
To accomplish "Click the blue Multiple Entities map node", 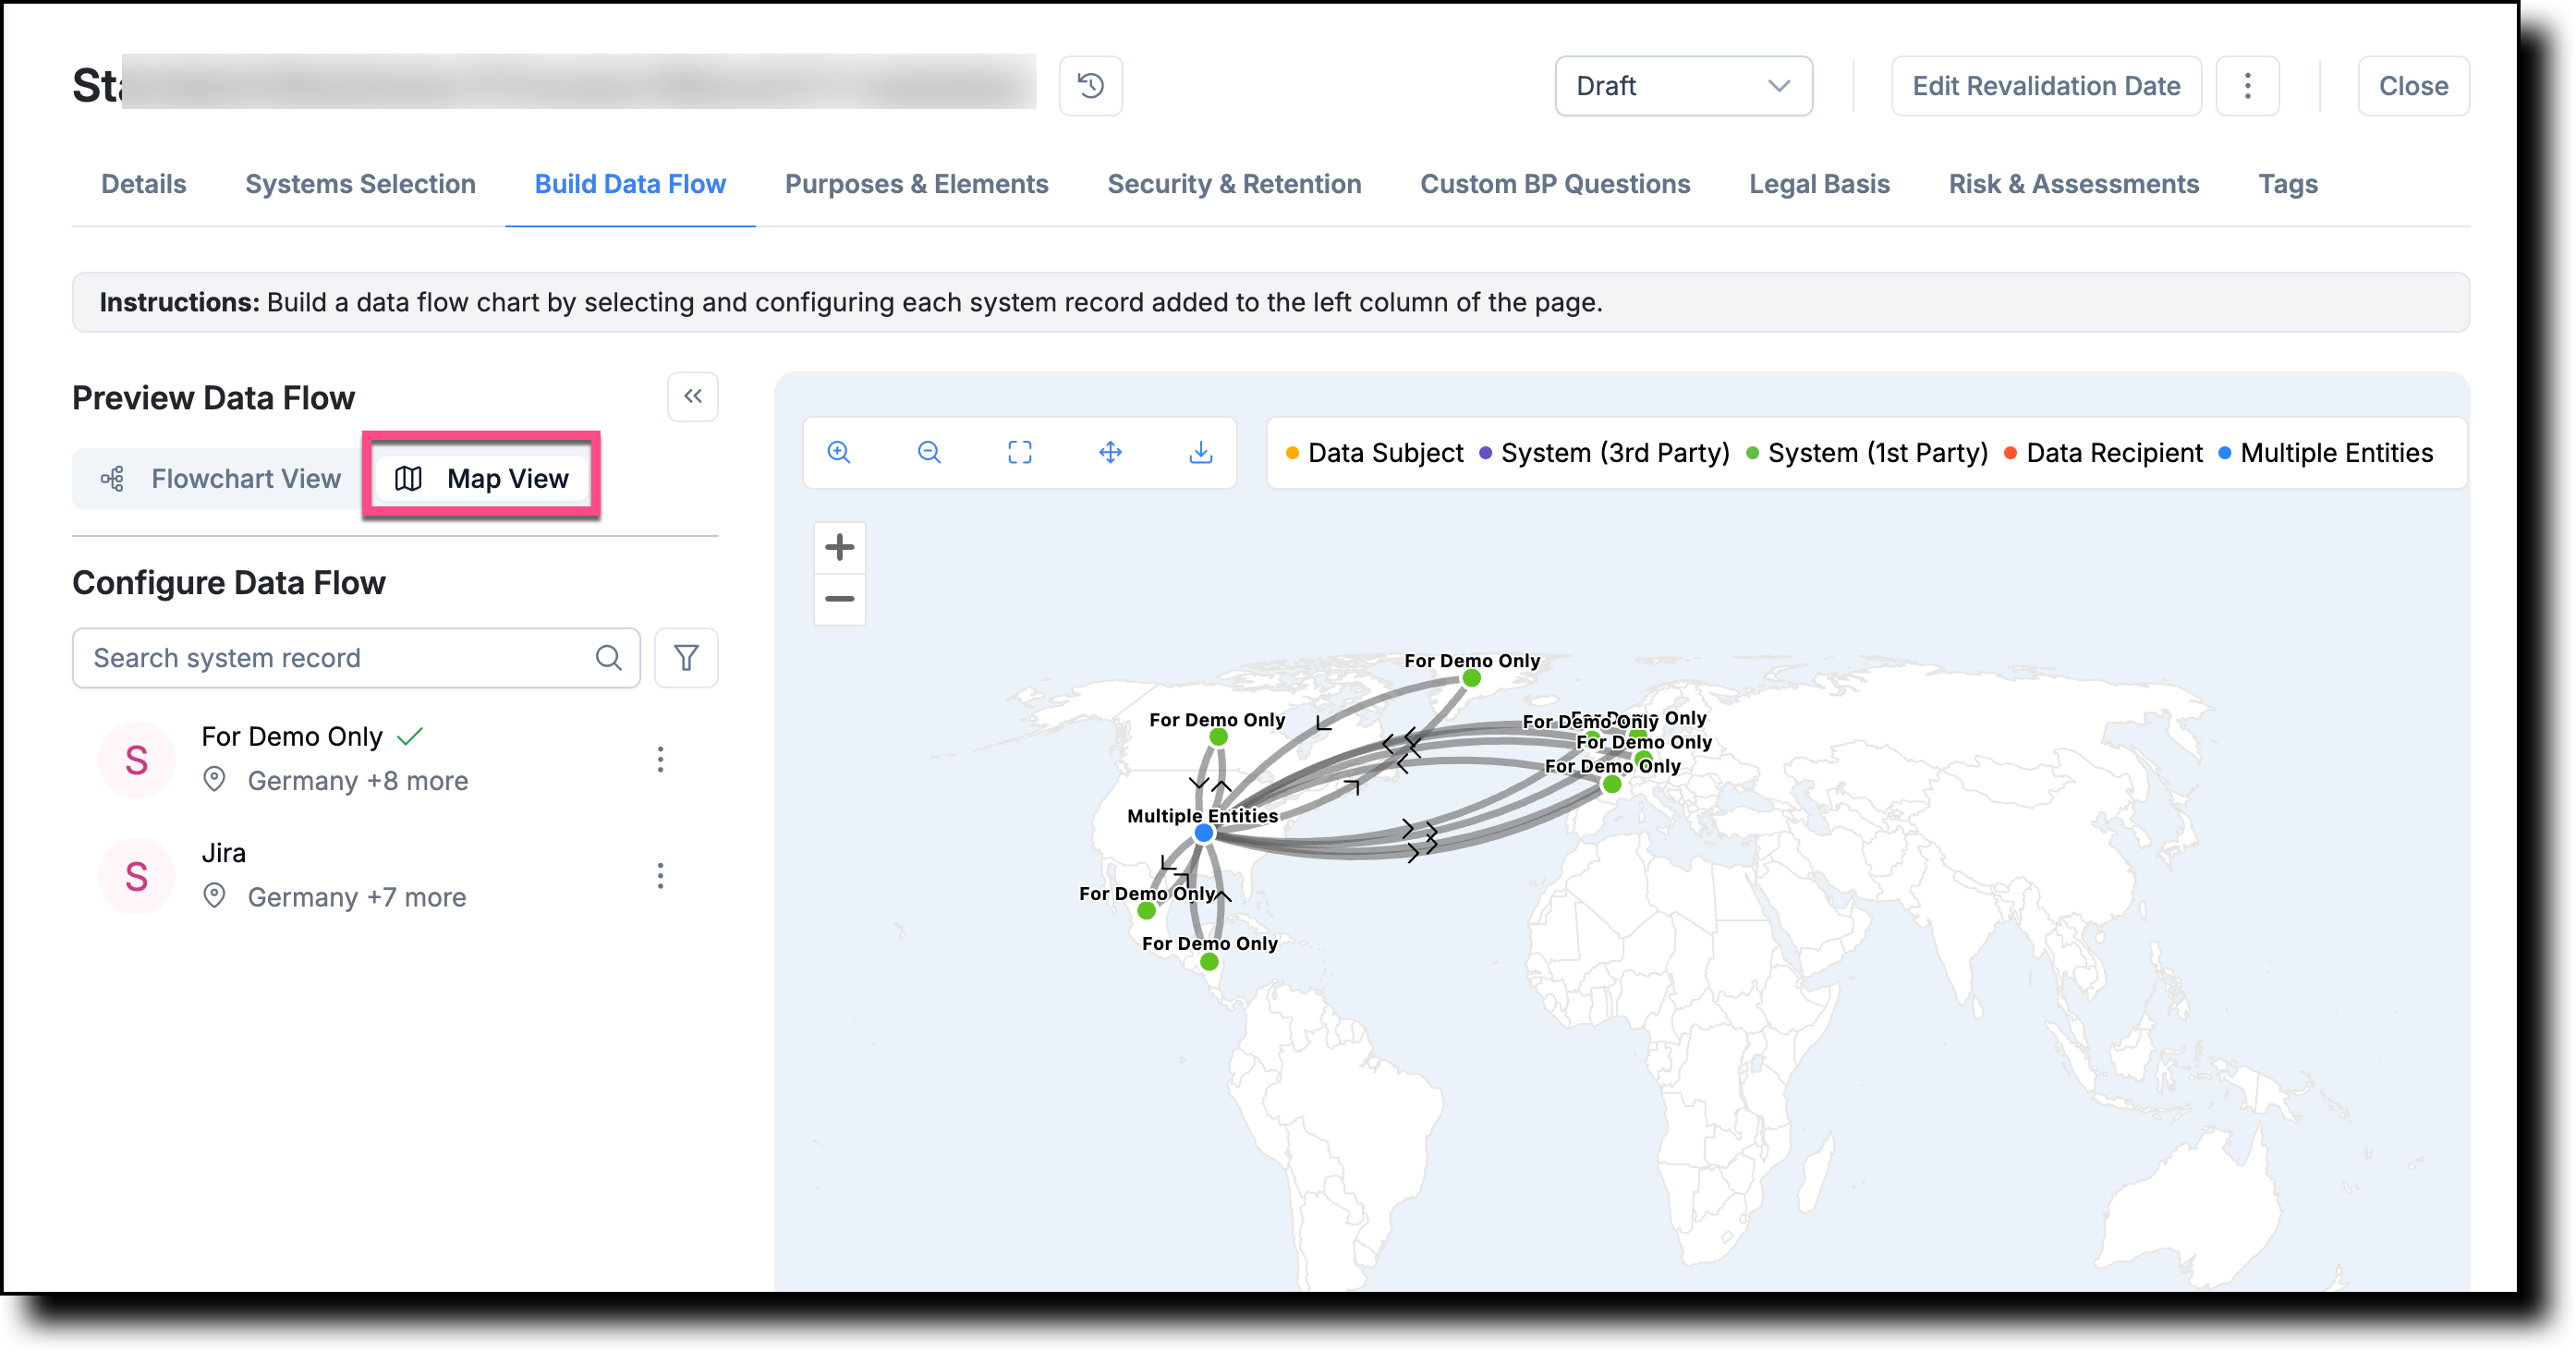I will coord(1204,832).
